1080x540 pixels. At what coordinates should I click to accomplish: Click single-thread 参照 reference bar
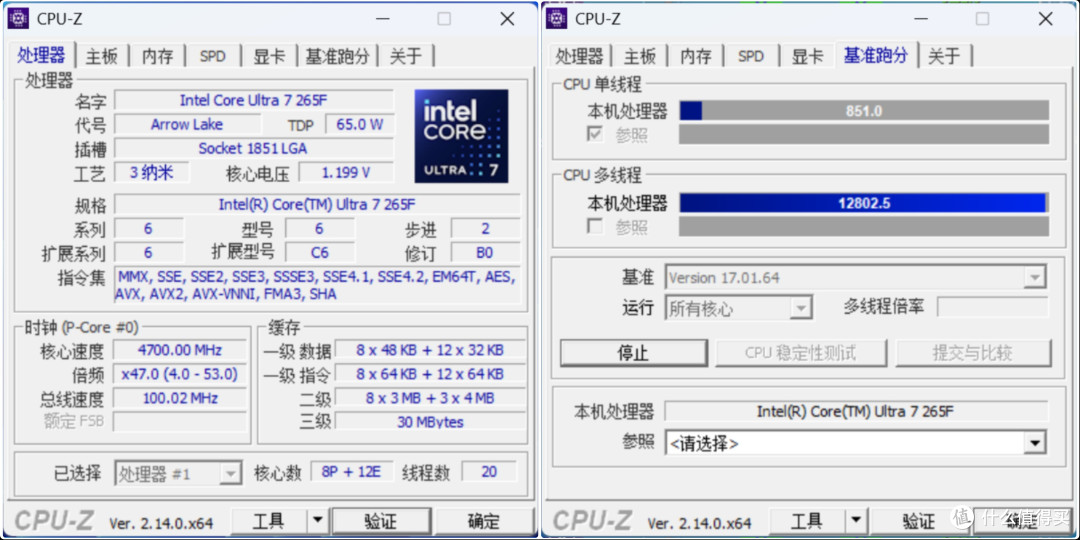pyautogui.click(x=864, y=134)
